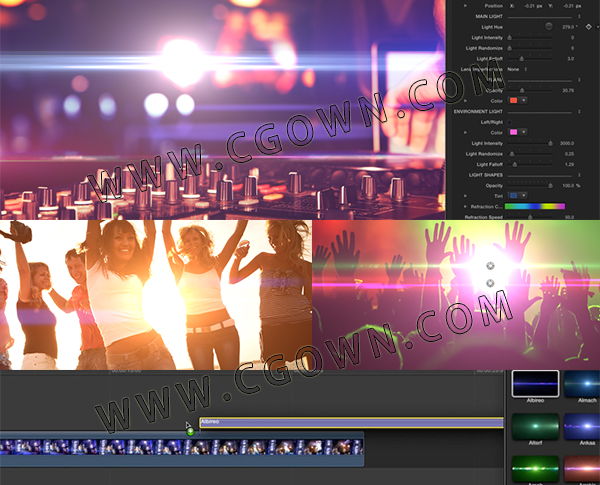Click the blue Tint color swatch
Image resolution: width=600 pixels, height=485 pixels.
(513, 196)
